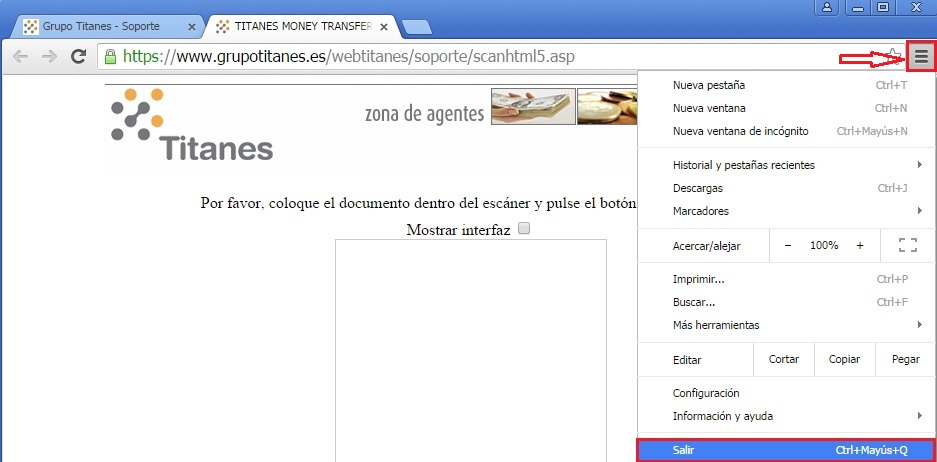Open a new tab with the blank tab button
The image size is (937, 462).
417,27
